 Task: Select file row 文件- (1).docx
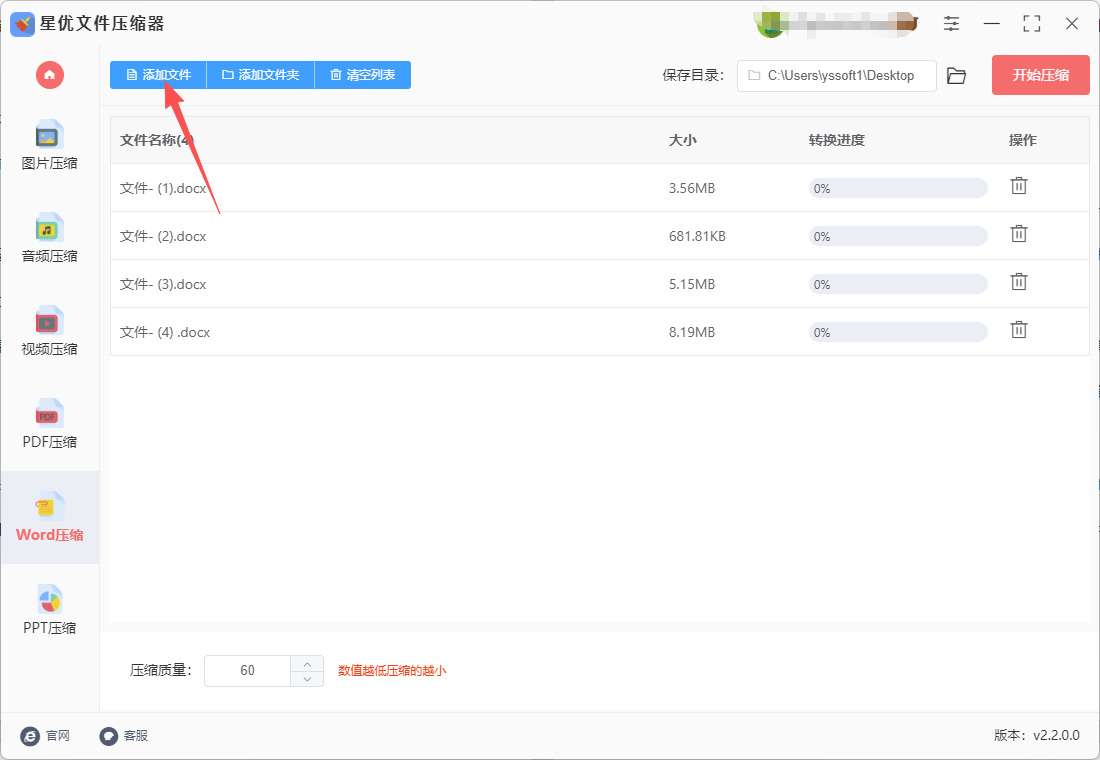(600, 188)
